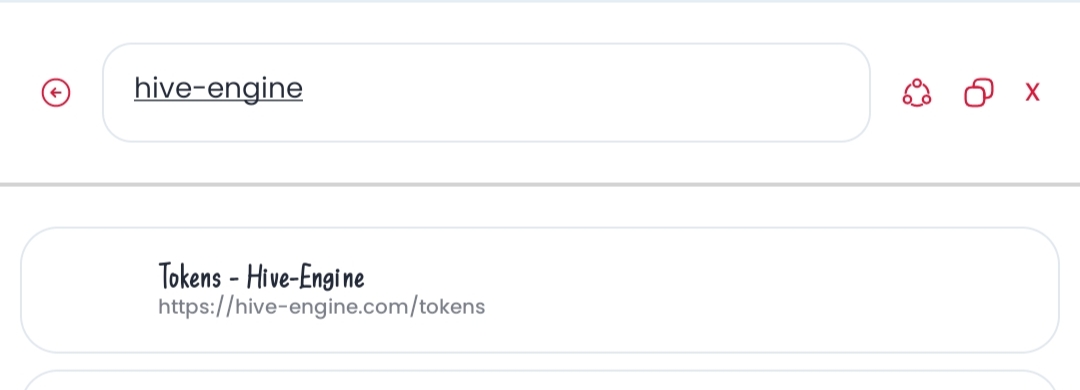Click empty space inside the search box
Image resolution: width=1080 pixels, height=390 pixels.
coord(585,92)
